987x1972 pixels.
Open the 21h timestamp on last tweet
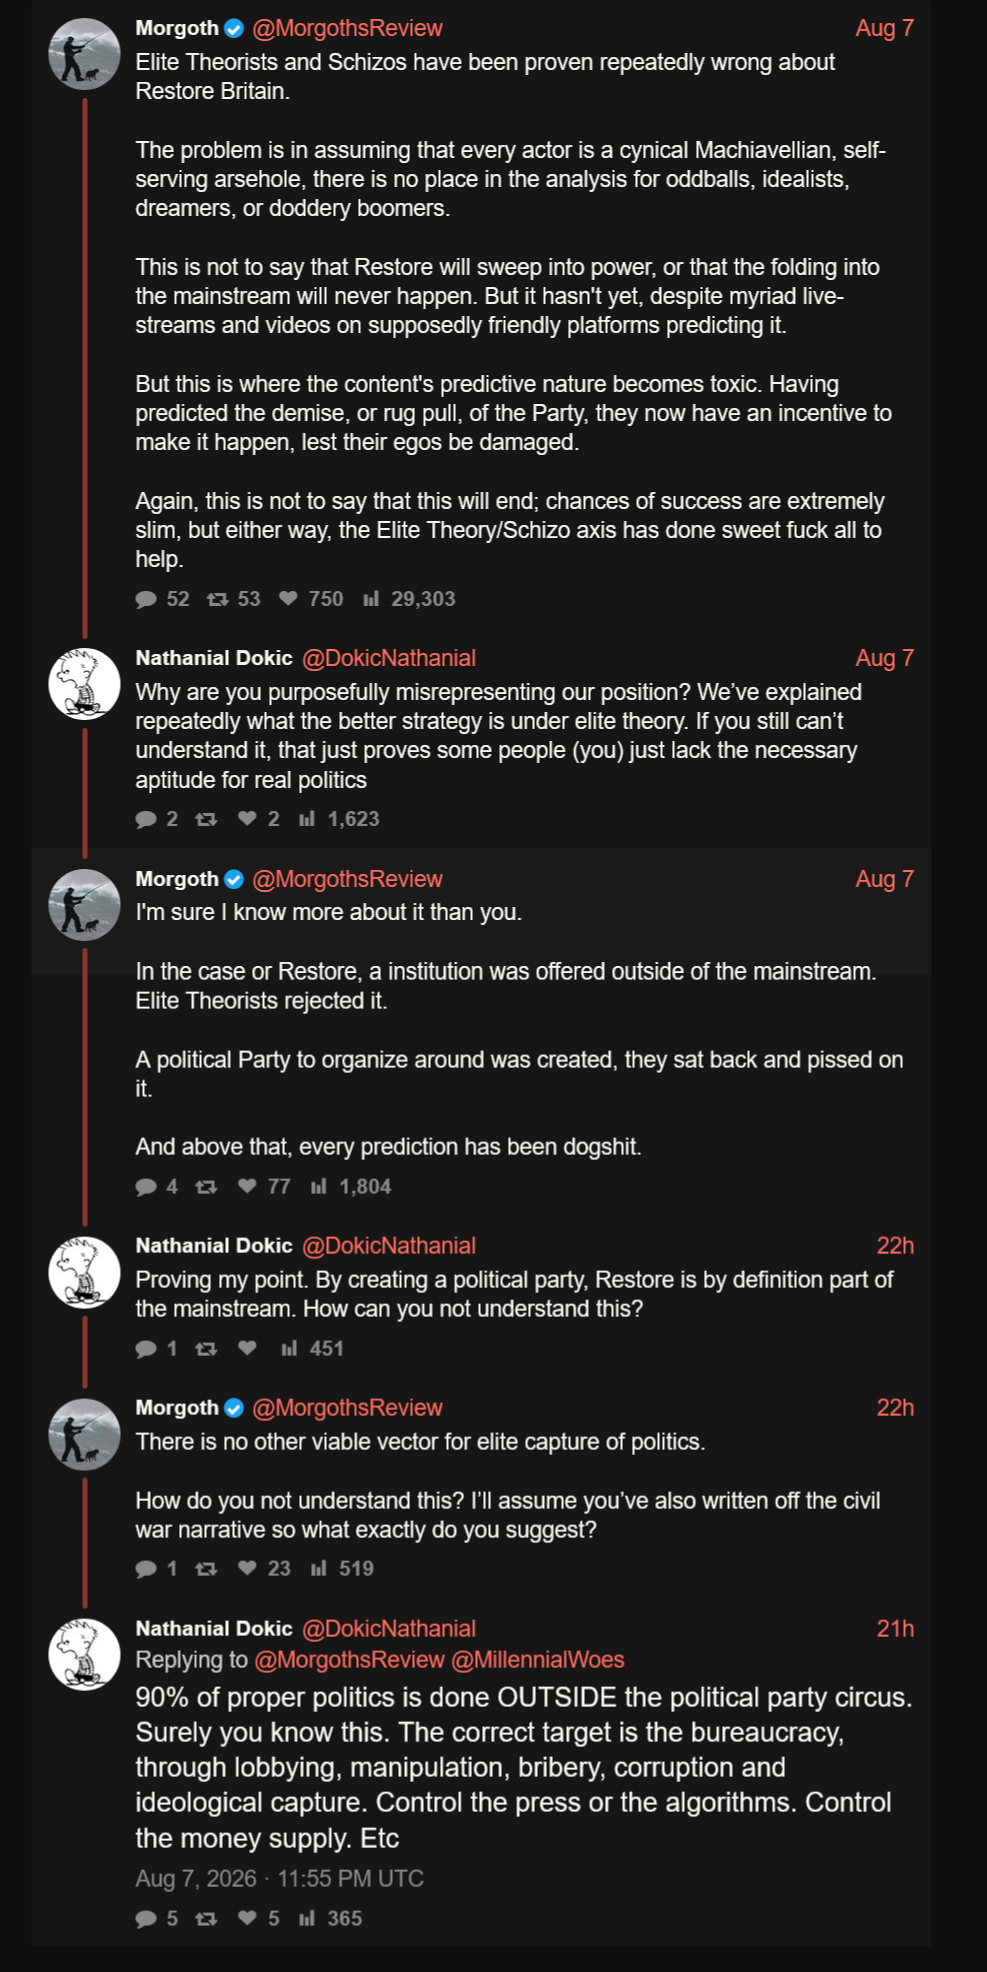click(895, 1628)
